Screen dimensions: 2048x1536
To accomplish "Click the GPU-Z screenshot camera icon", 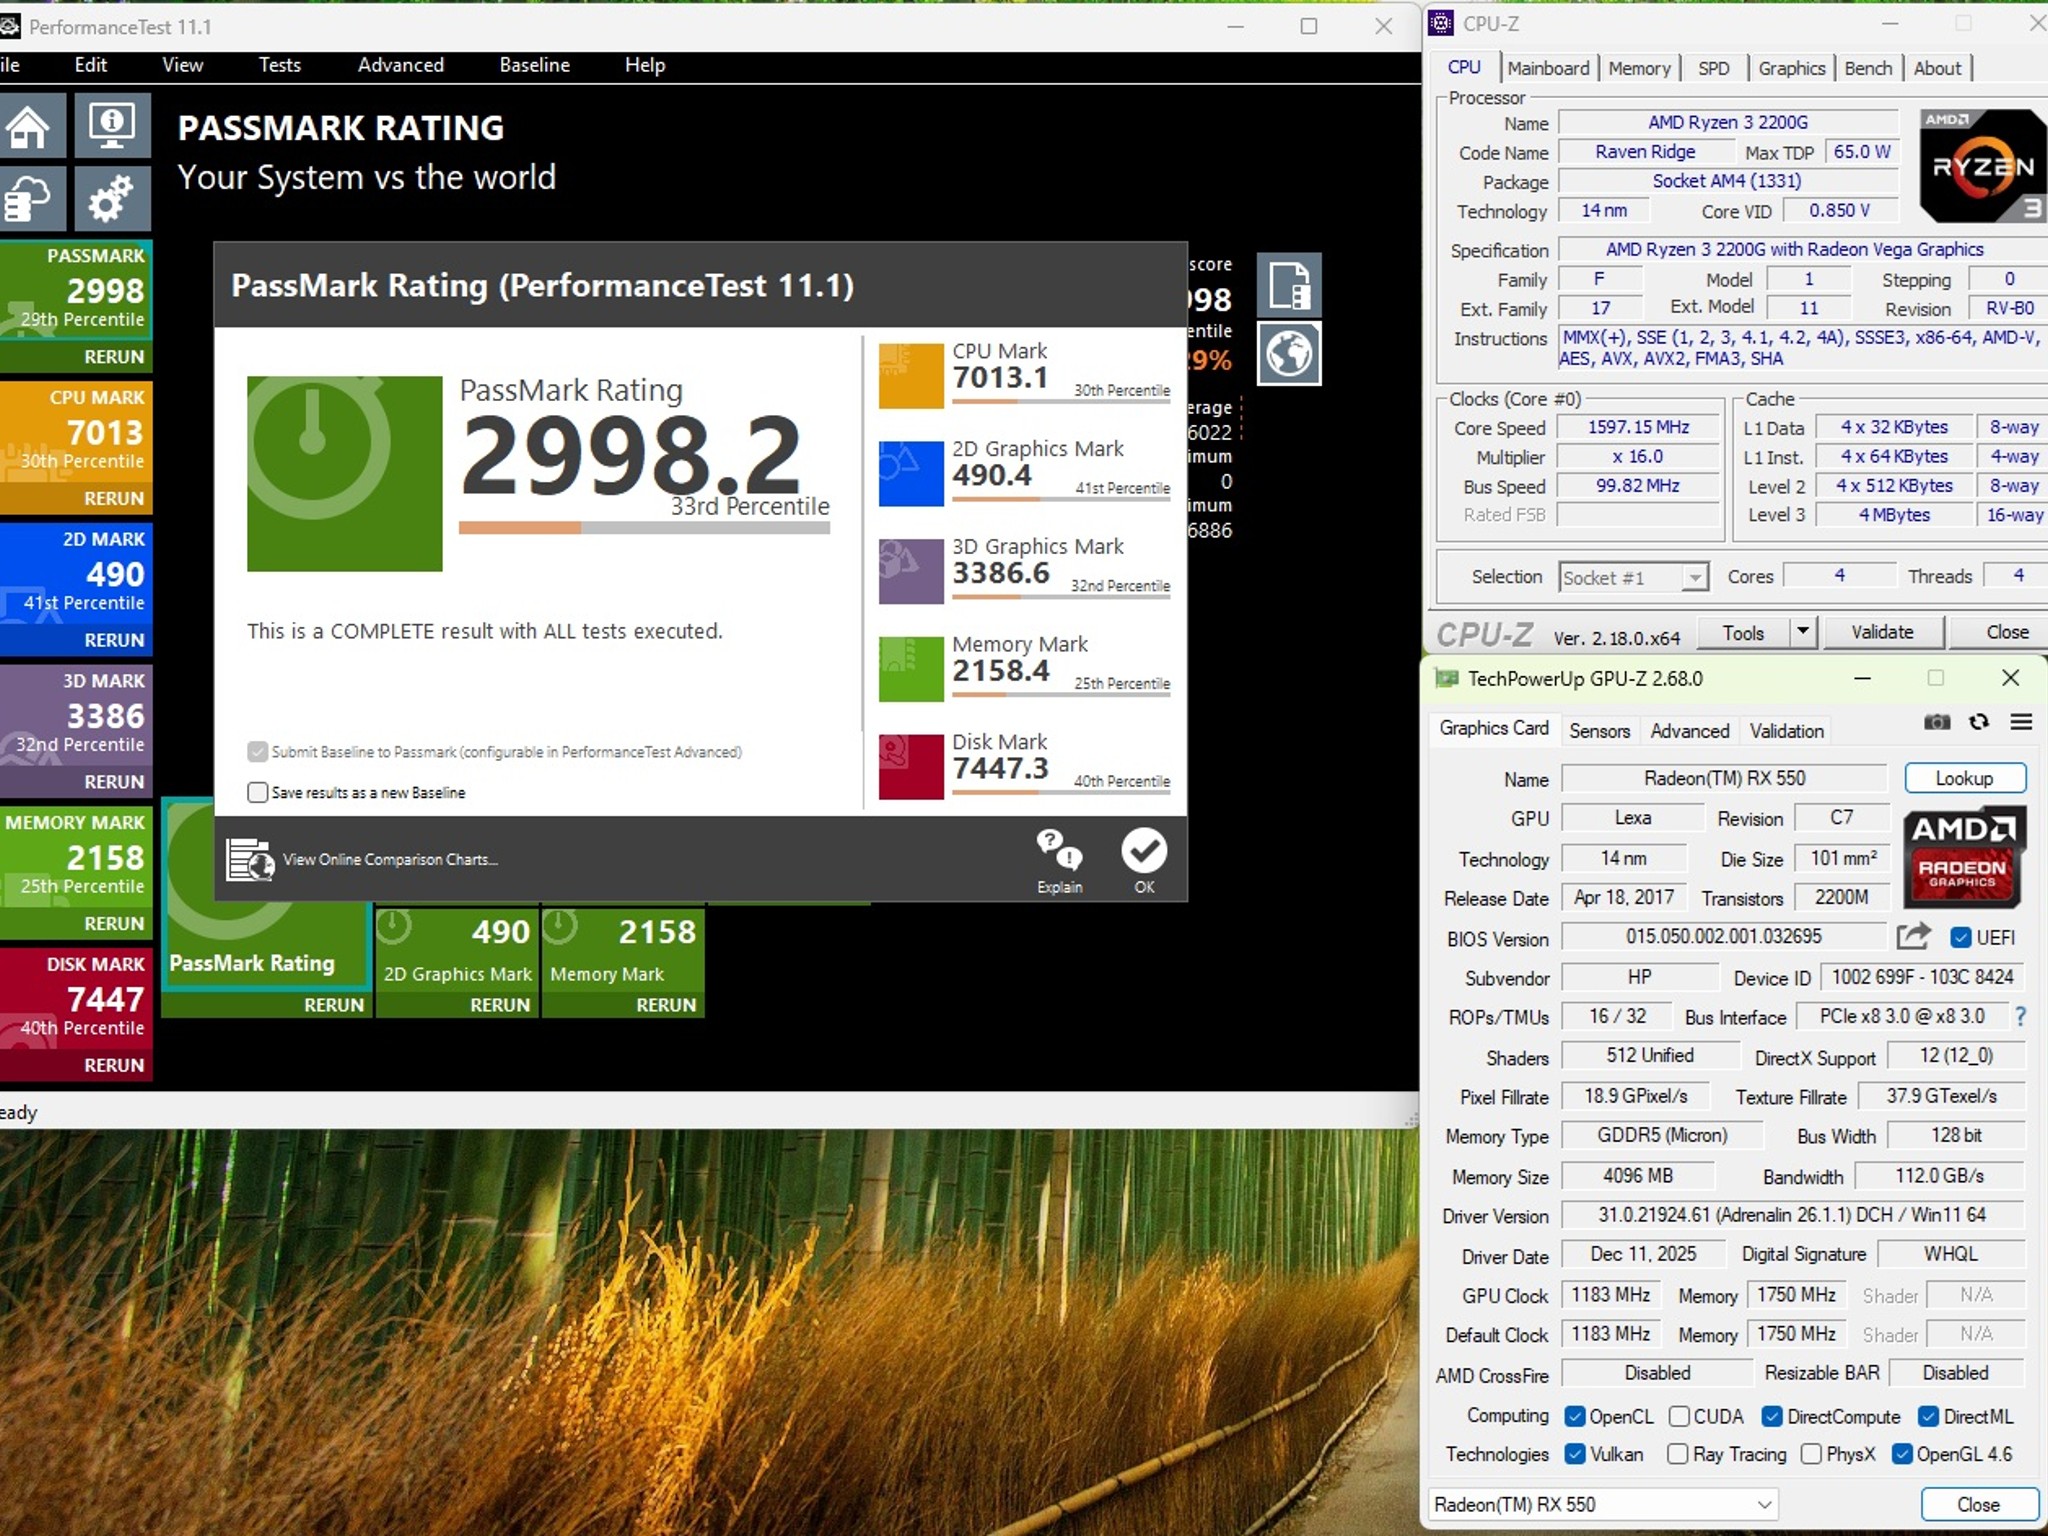I will [1937, 722].
